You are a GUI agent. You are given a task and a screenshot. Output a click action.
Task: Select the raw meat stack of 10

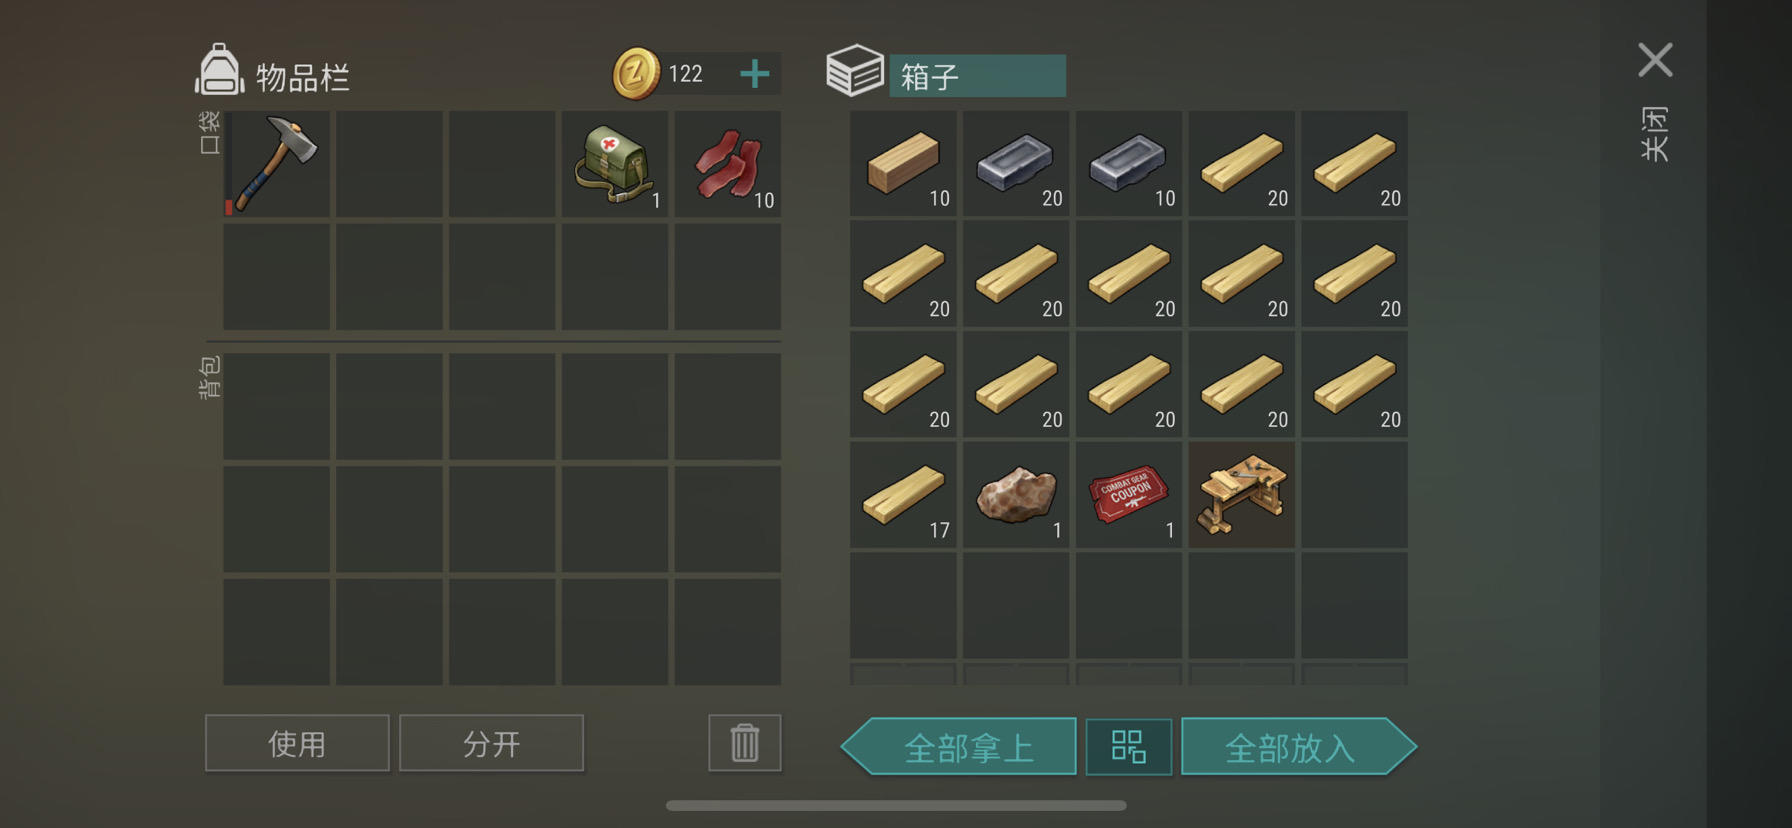point(727,164)
